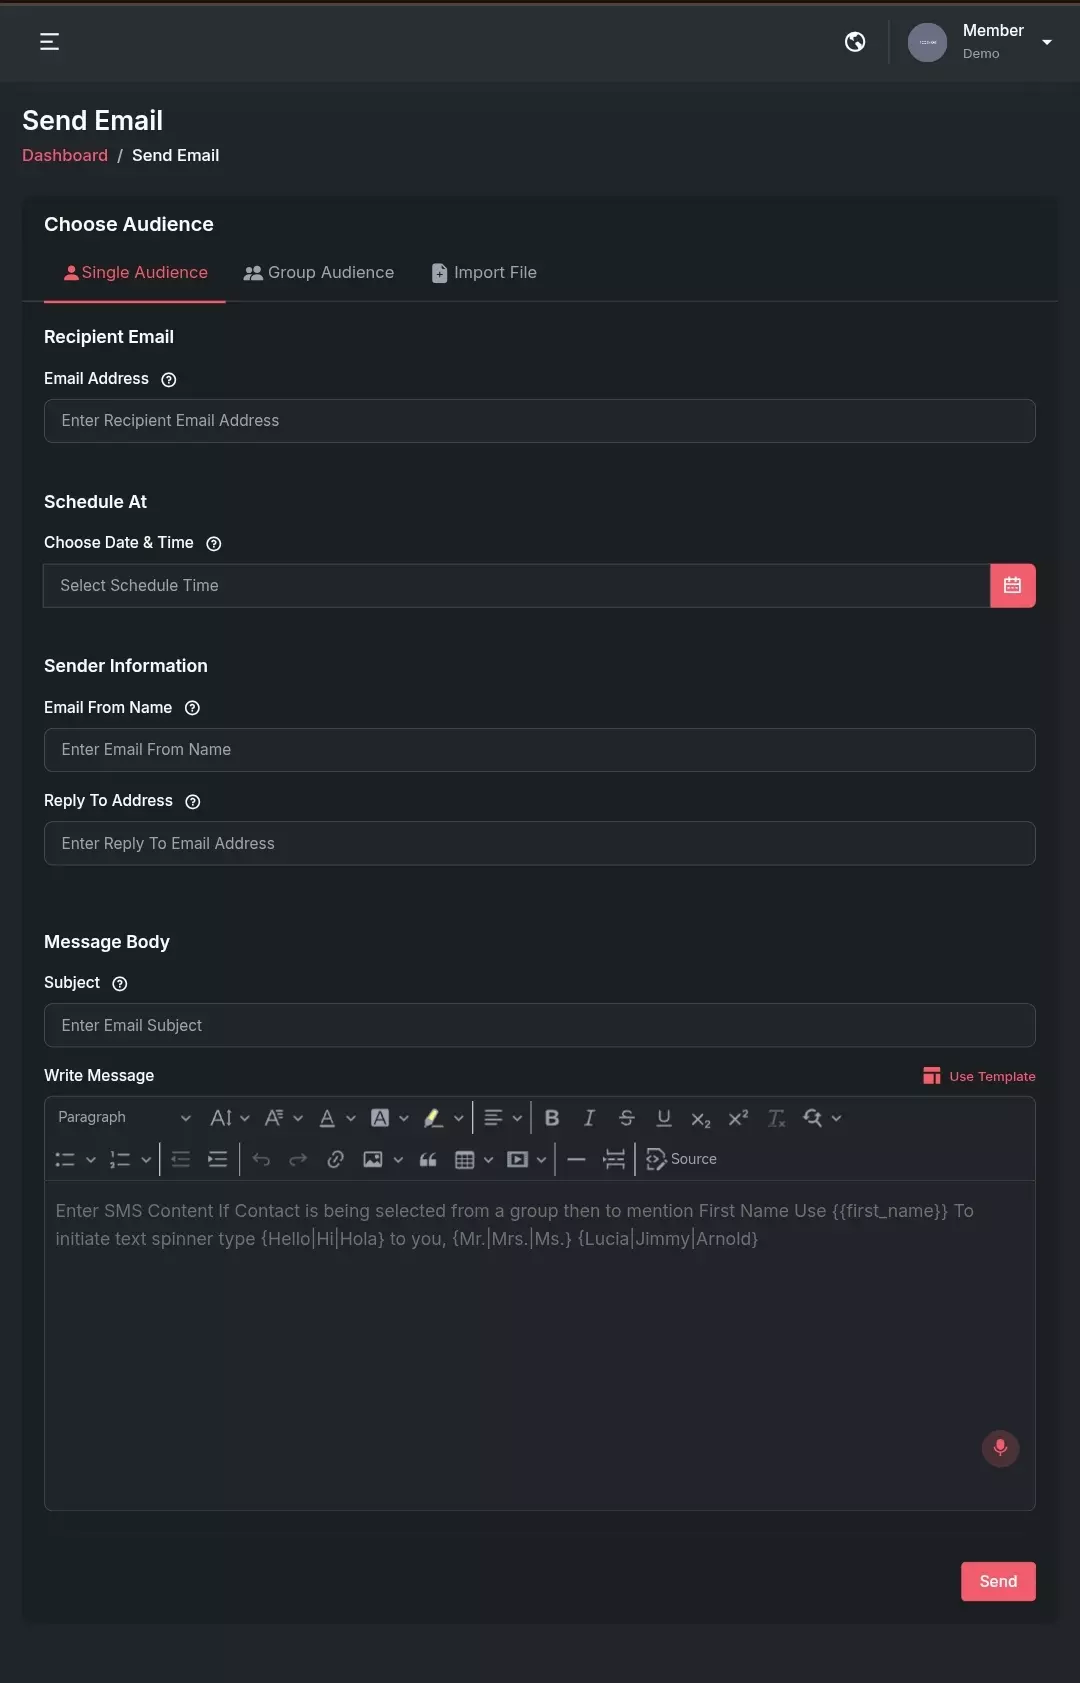Screen dimensions: 1080x1683
Task: Click help icon next to Email From Name
Action: click(193, 708)
